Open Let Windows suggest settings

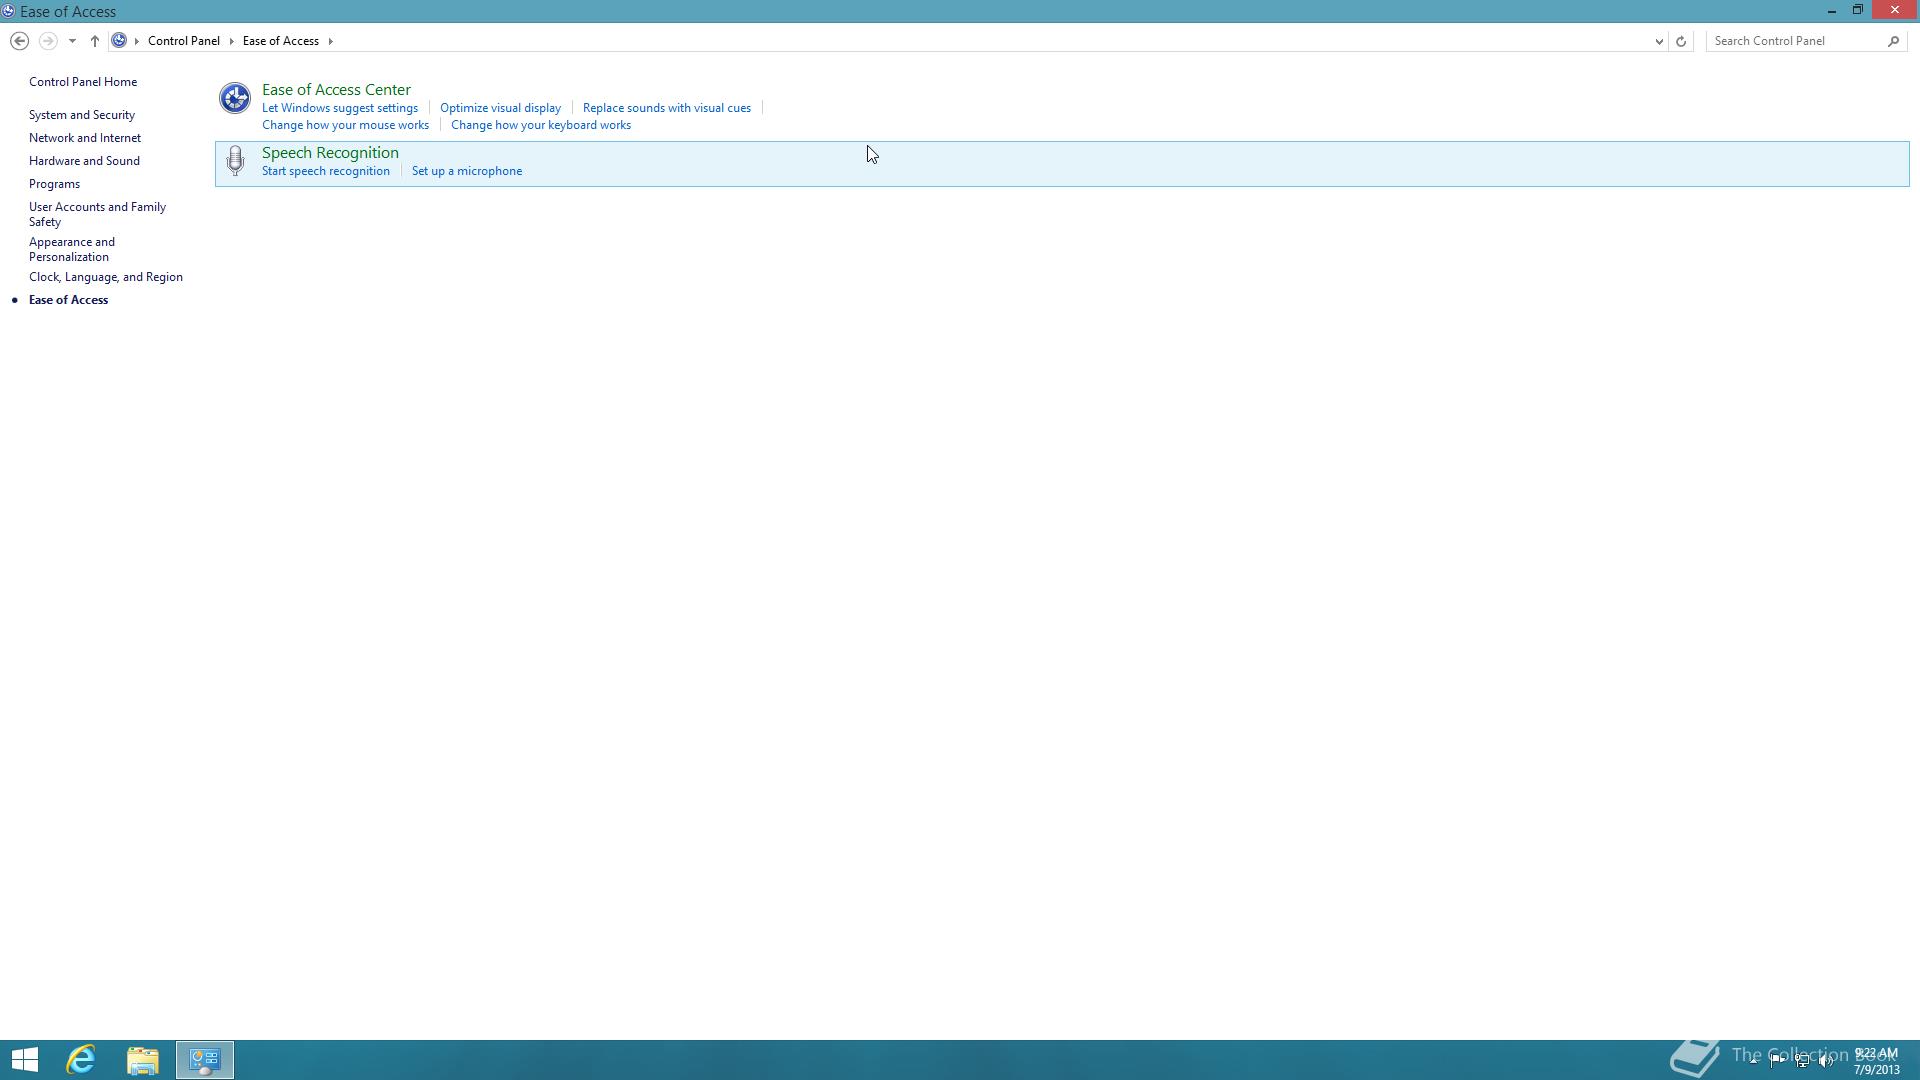[340, 108]
